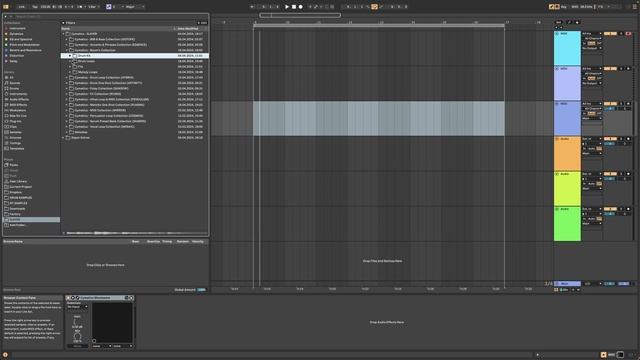This screenshot has height=360, width=640.
Task: Click the cyan MIDI track color header
Action: point(567,48)
